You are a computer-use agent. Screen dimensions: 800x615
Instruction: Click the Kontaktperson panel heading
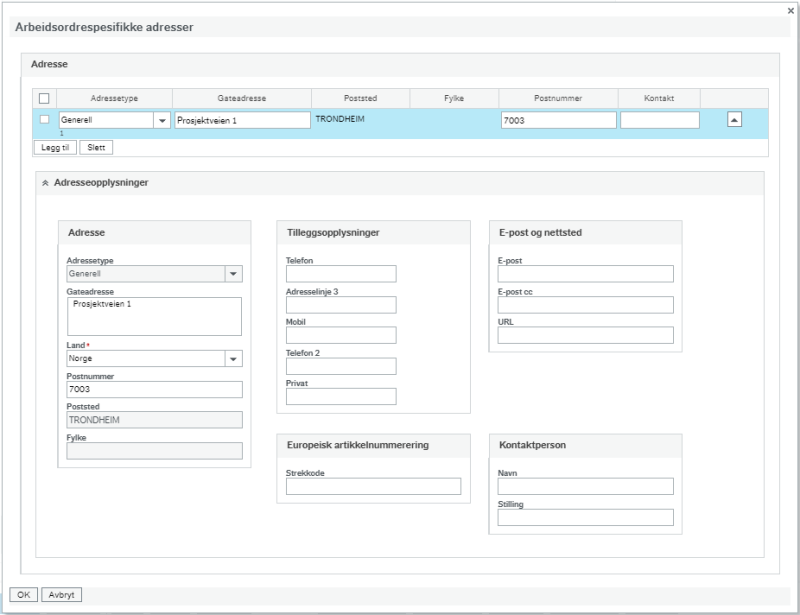point(532,445)
